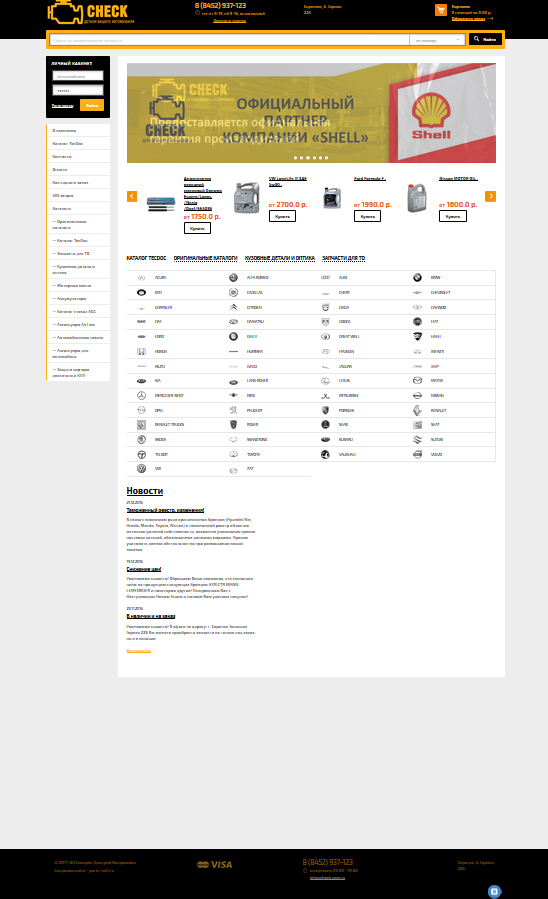Click the Mitsubishi diamonds logo
Viewport: 548px width, 899px height.
326,396
